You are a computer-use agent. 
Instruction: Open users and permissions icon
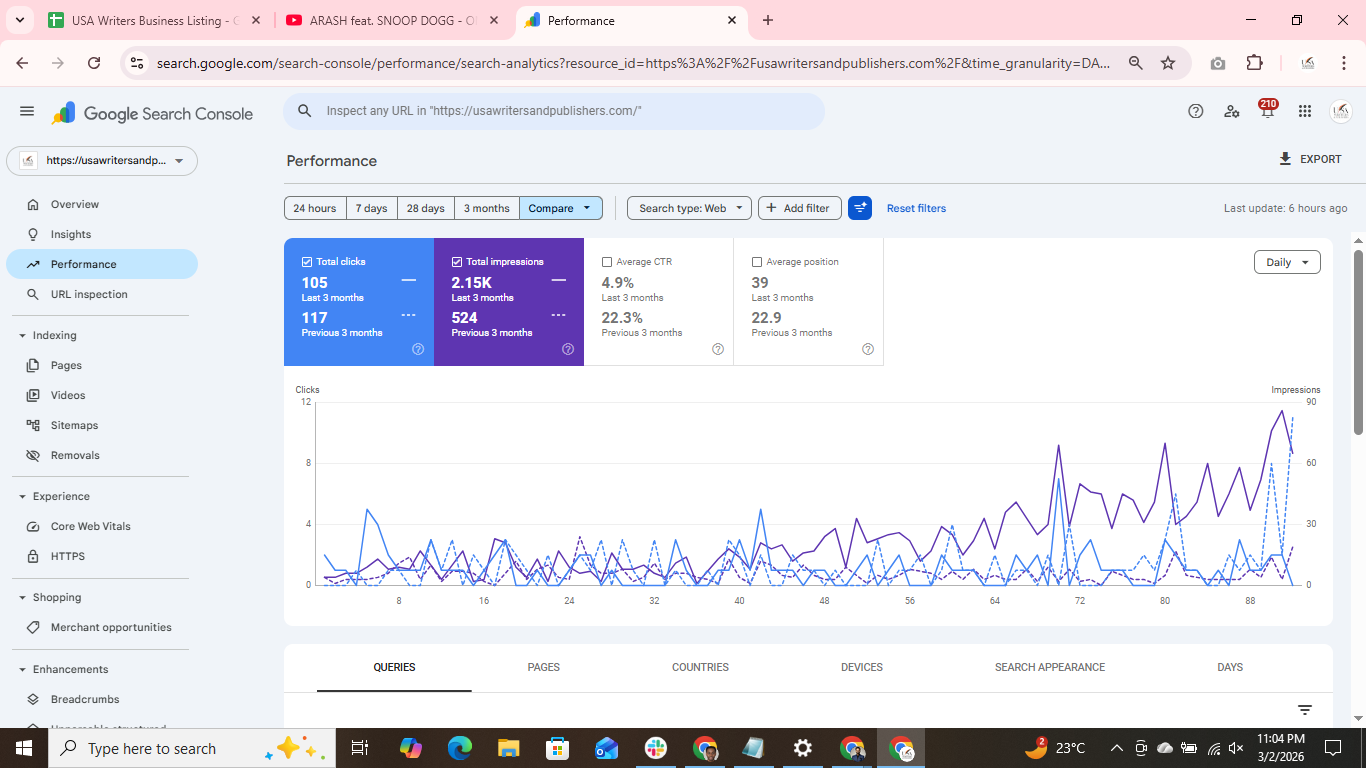click(x=1232, y=111)
